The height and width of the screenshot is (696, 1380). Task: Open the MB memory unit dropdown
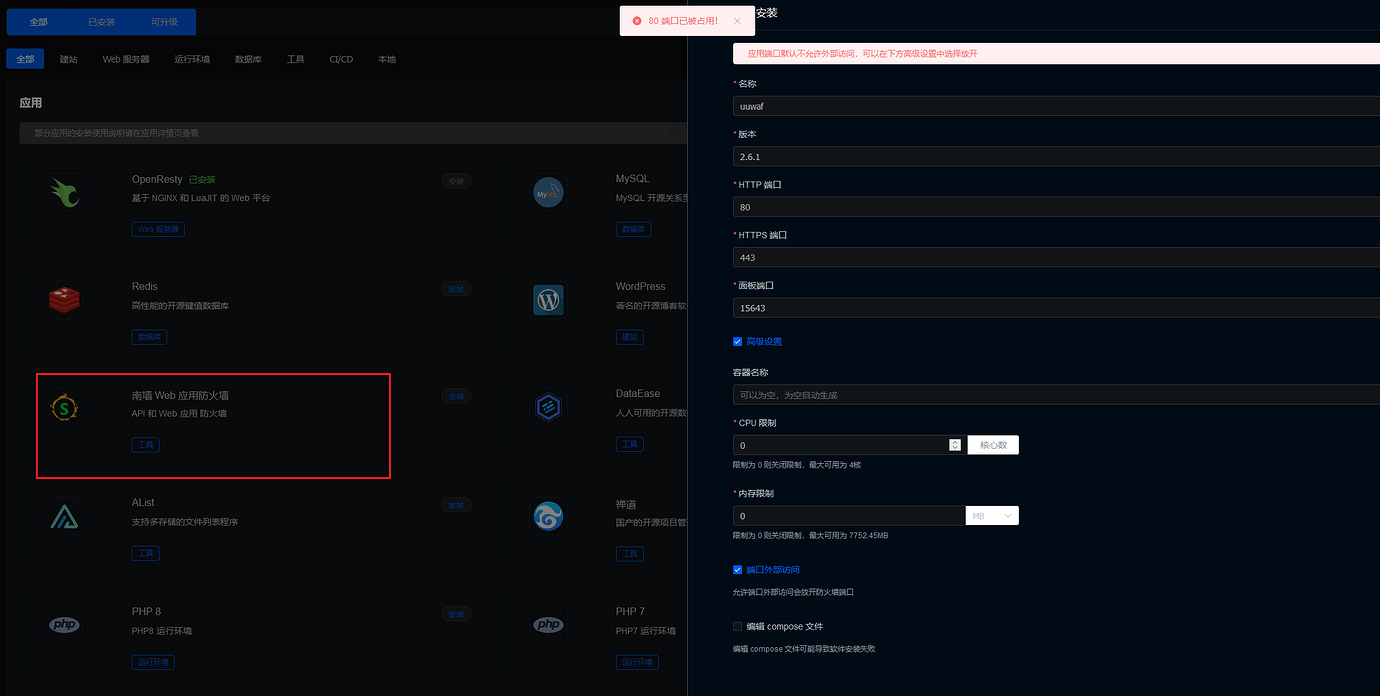tap(992, 515)
